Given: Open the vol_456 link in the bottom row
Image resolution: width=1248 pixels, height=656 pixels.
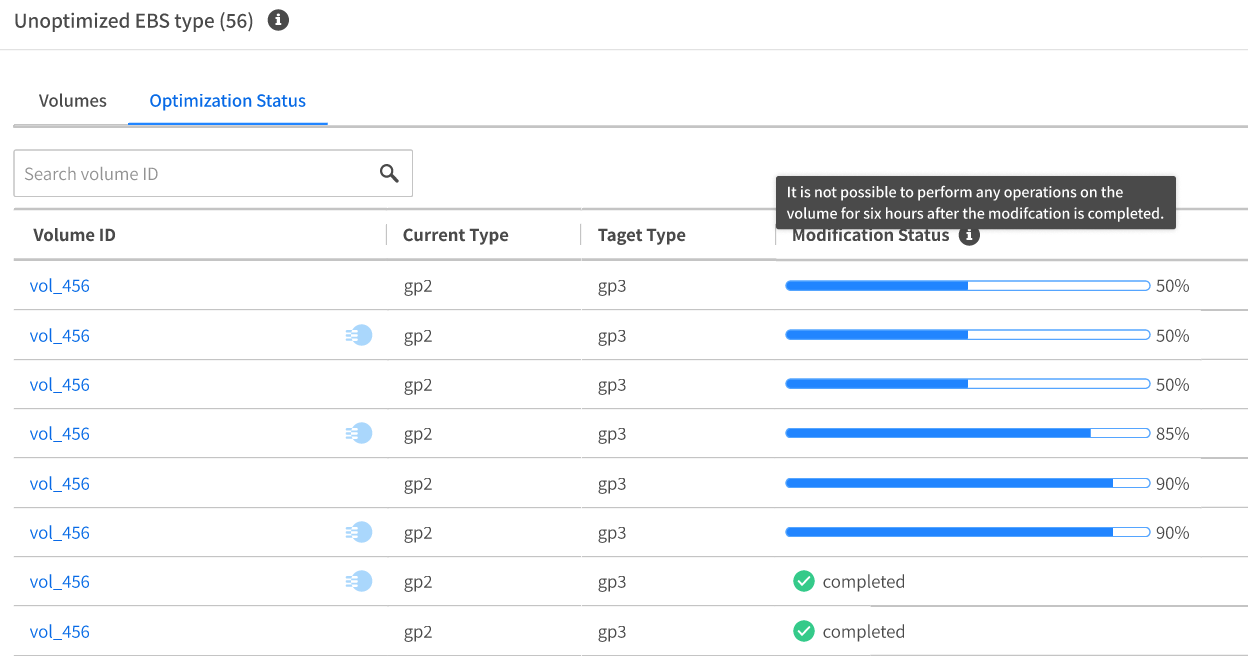Looking at the screenshot, I should (60, 632).
